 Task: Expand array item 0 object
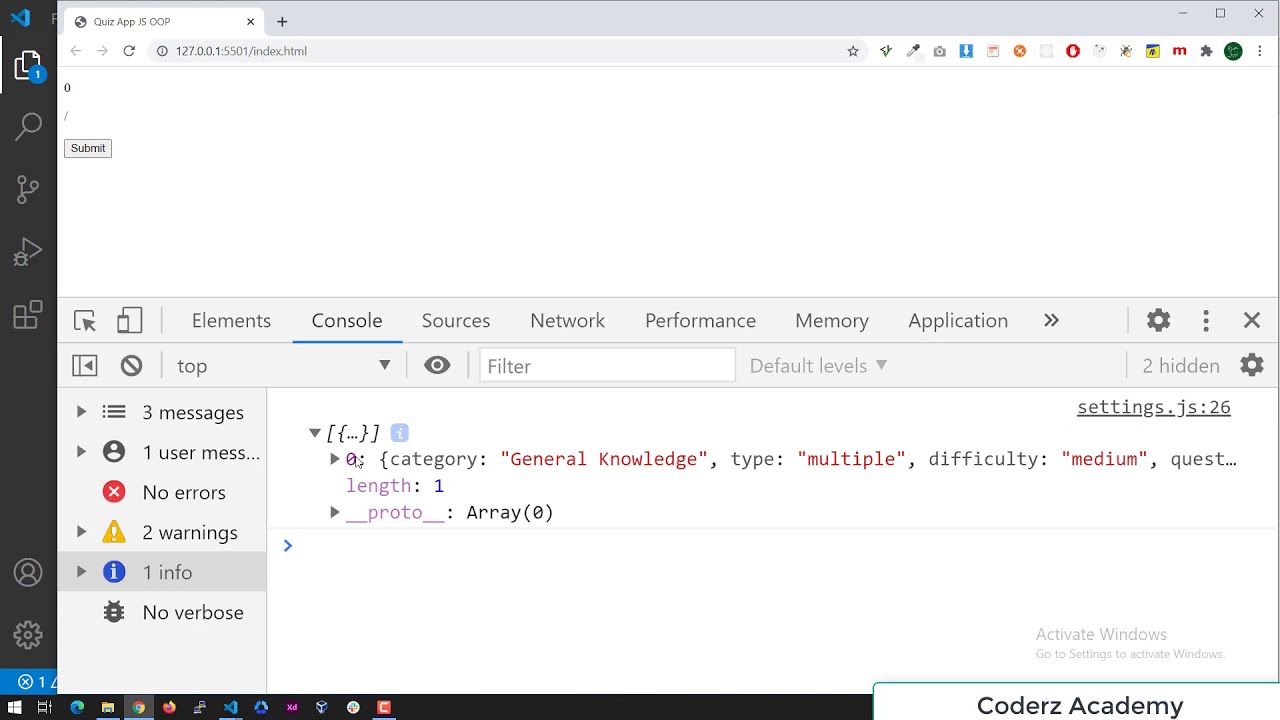335,459
